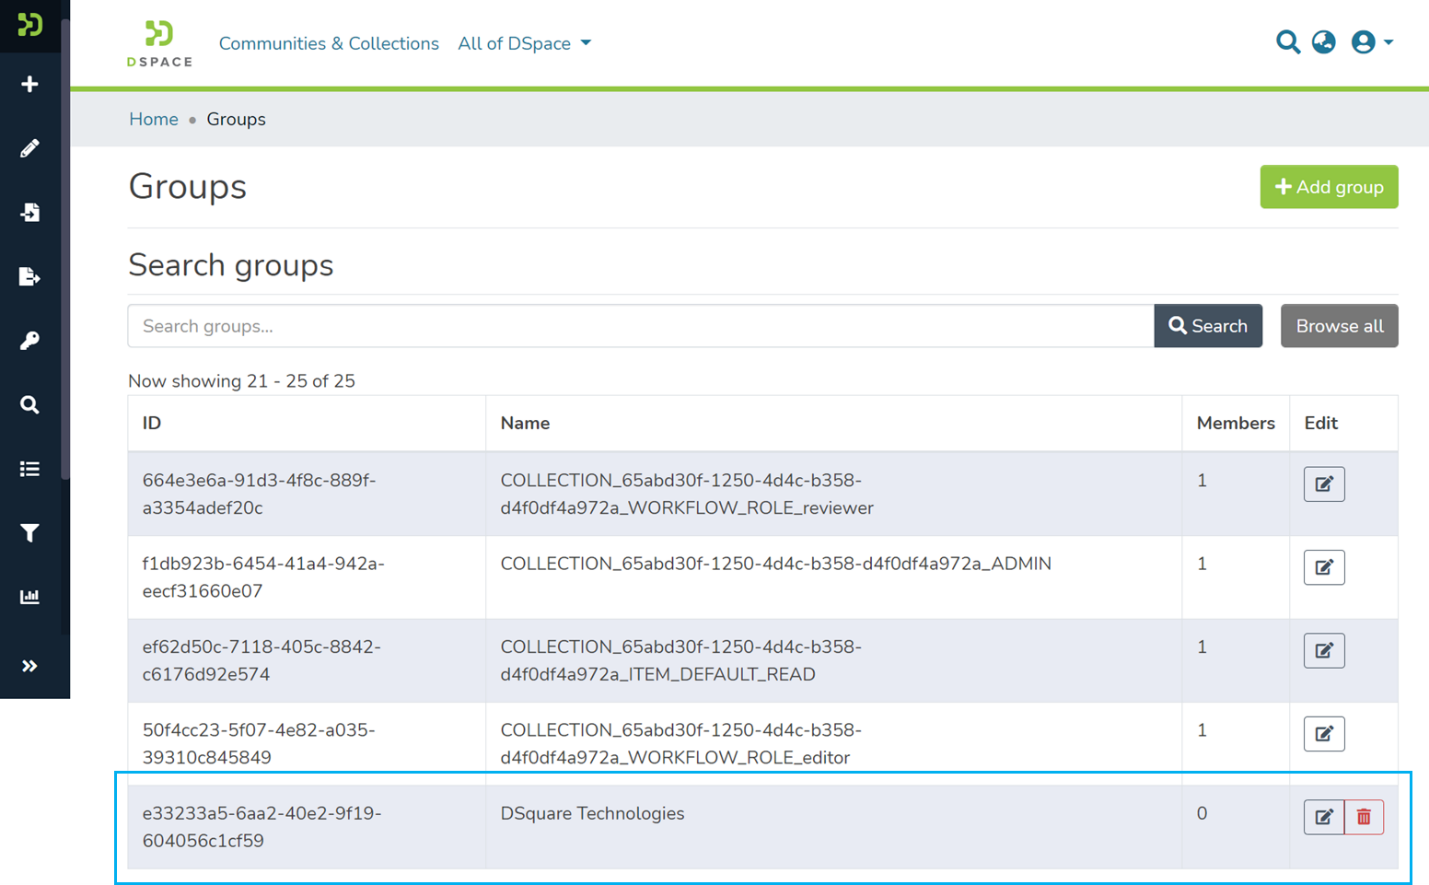Click the funnel Curation Task sidebar icon
Image resolution: width=1429 pixels, height=885 pixels.
tap(30, 533)
